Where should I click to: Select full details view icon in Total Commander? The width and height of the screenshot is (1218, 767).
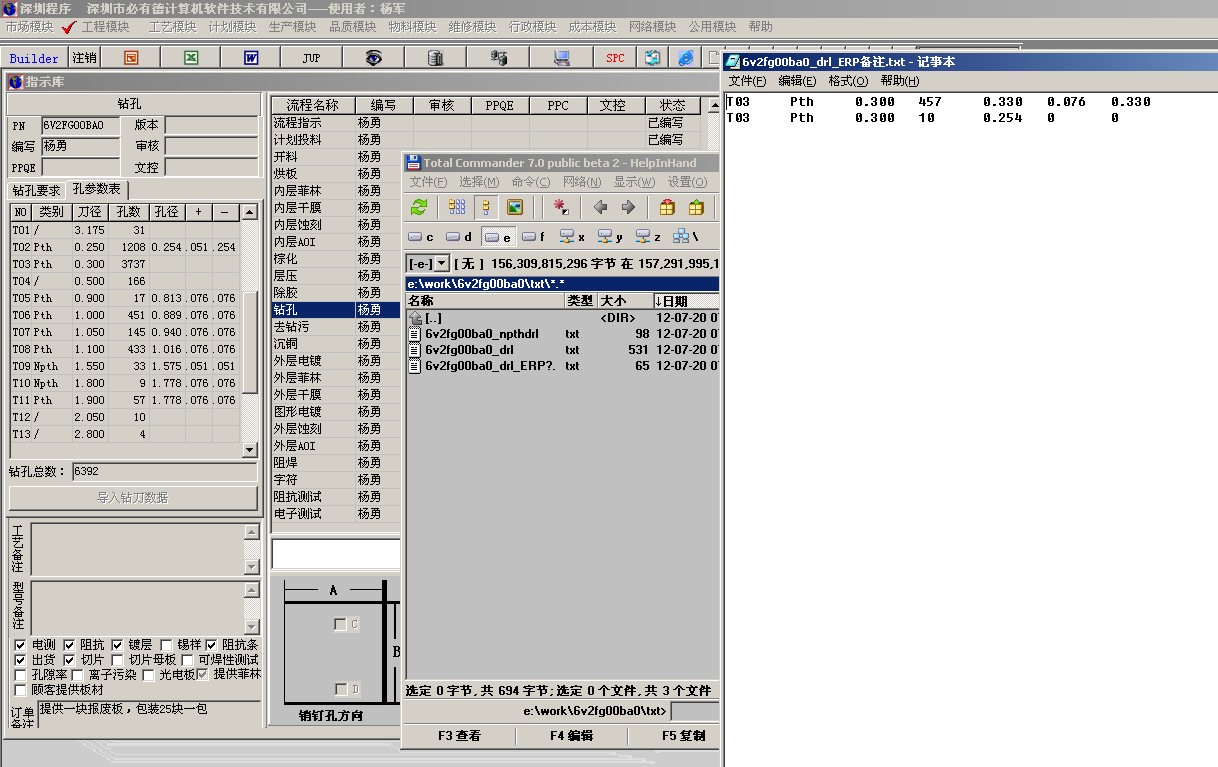pyautogui.click(x=486, y=207)
